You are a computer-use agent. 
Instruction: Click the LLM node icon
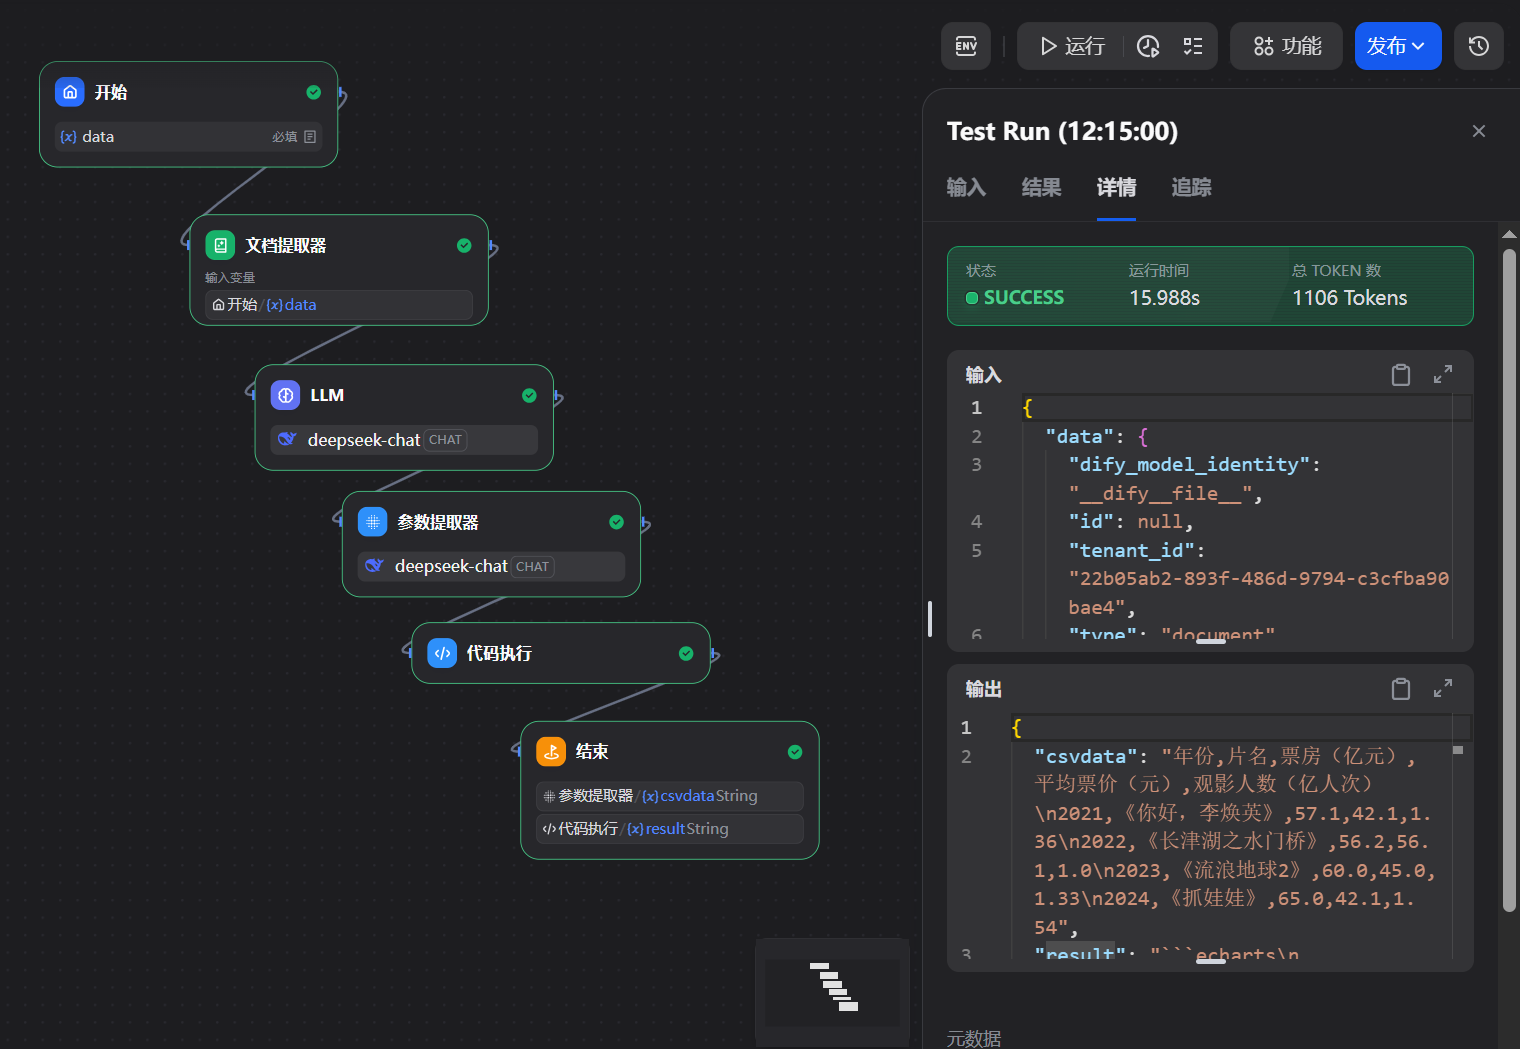pyautogui.click(x=286, y=395)
